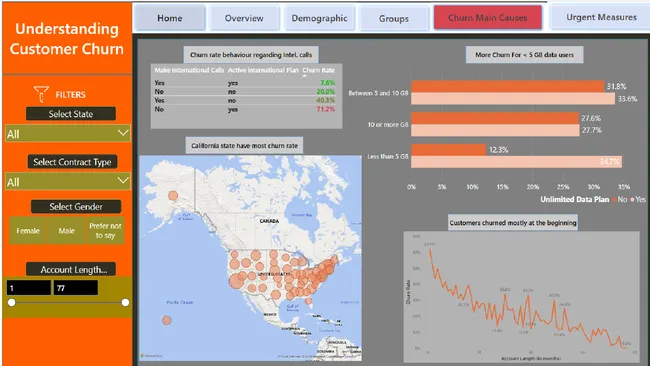Select the 40.3% churn rate cell

click(x=326, y=100)
